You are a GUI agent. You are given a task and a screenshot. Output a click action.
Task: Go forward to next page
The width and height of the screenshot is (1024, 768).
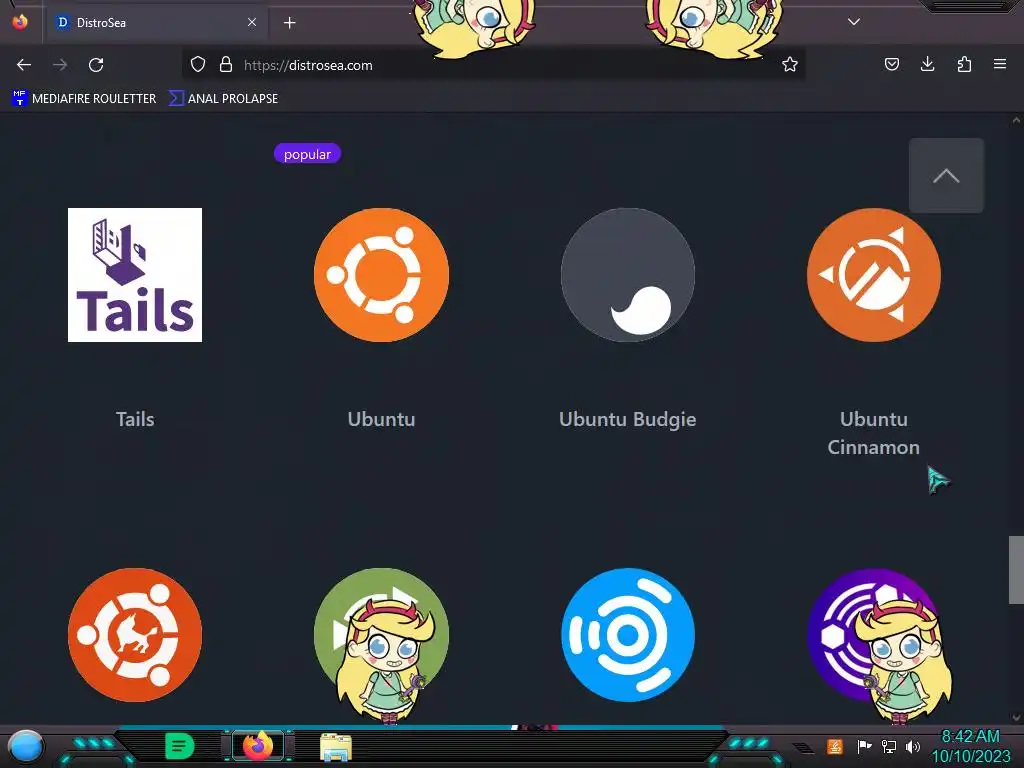(60, 65)
